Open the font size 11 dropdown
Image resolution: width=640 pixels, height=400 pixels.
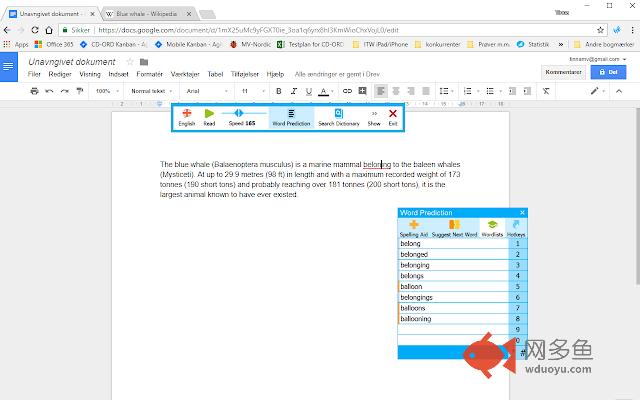253,91
